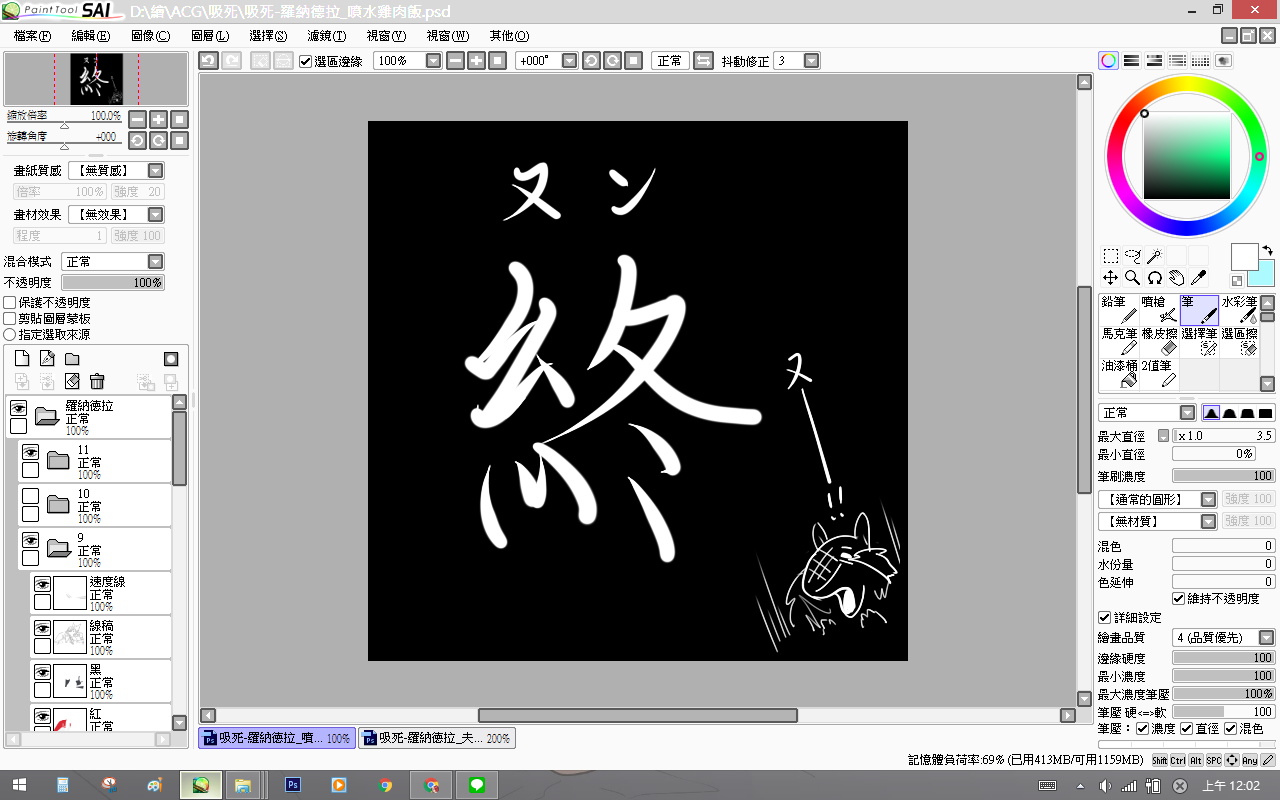Pick the hand pan tool
The image size is (1280, 800).
click(x=1177, y=278)
